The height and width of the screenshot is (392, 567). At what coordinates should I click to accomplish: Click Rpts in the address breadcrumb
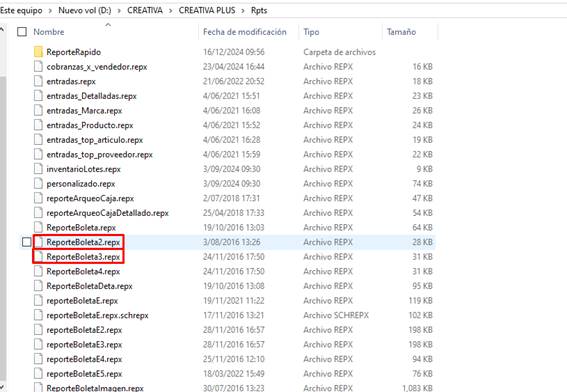pos(259,10)
